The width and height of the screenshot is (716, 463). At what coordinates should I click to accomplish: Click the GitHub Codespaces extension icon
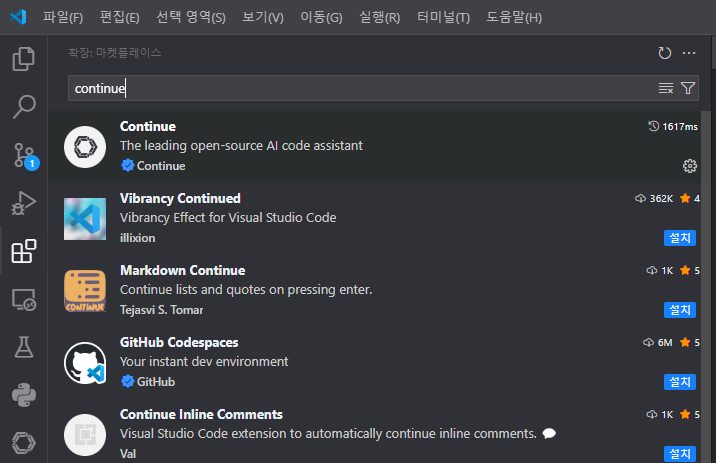pos(85,363)
